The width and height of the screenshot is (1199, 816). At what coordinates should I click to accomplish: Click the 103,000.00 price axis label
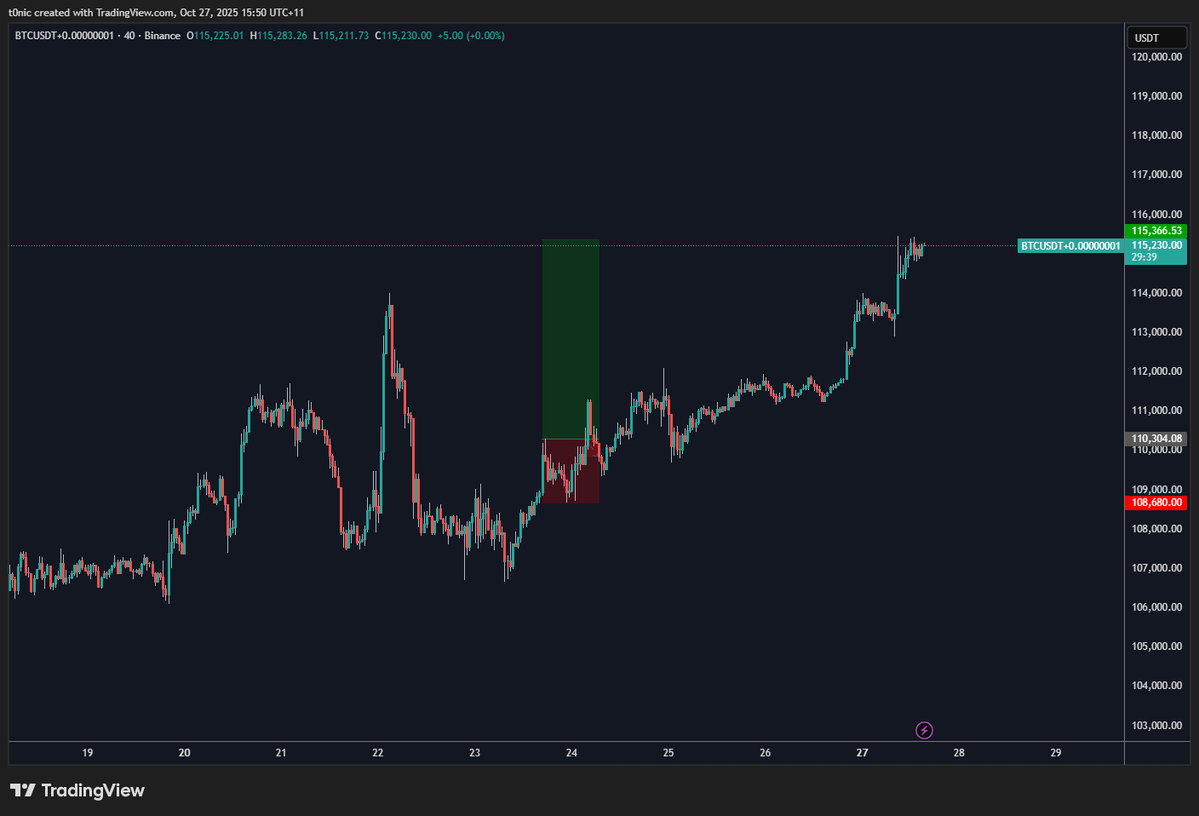[1156, 725]
